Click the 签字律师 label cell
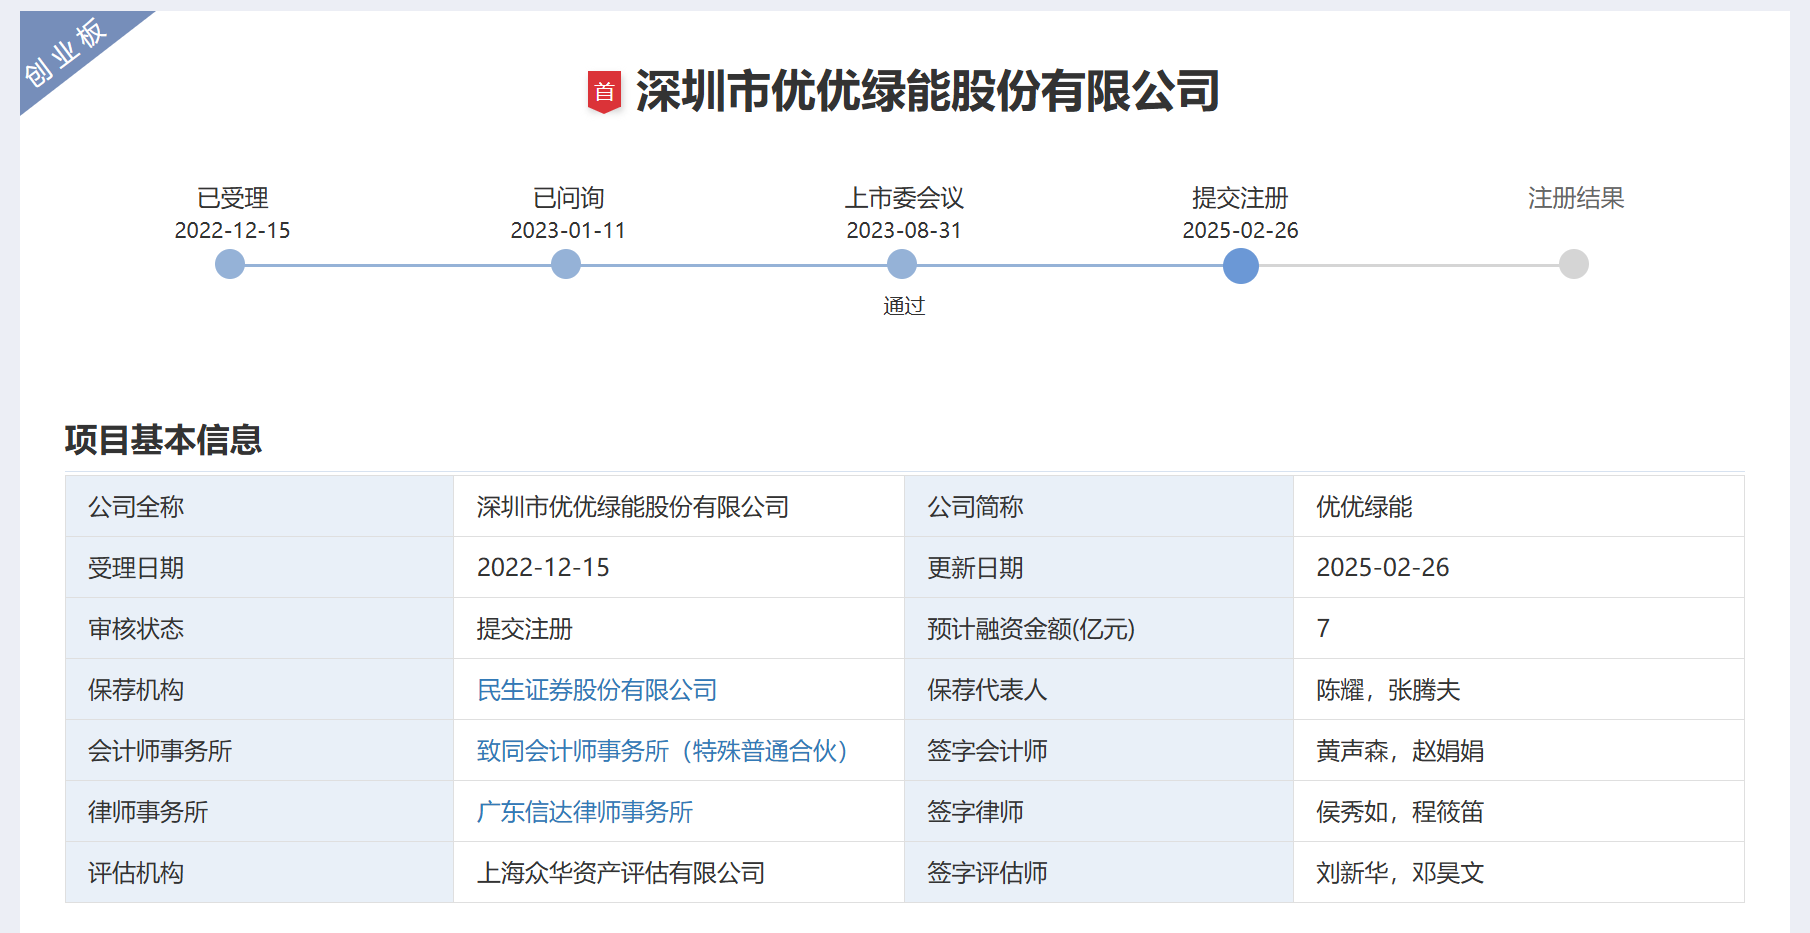 (x=1099, y=812)
